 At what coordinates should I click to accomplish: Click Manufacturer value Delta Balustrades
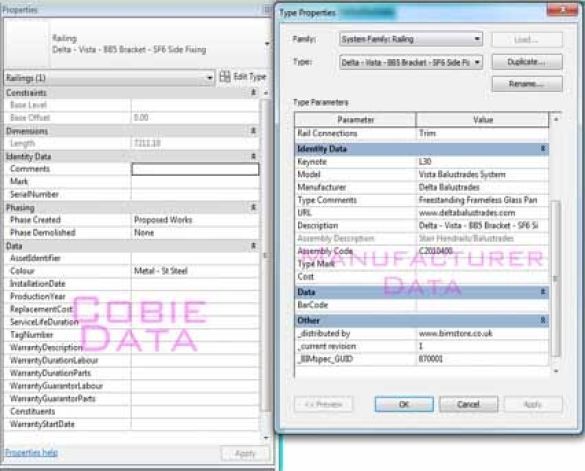482,187
